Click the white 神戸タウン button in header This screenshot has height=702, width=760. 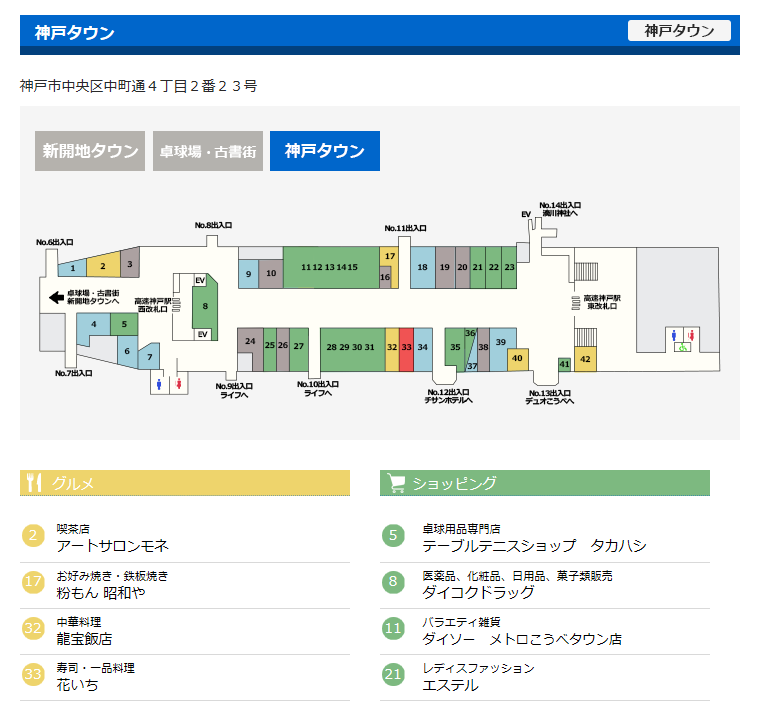click(679, 31)
